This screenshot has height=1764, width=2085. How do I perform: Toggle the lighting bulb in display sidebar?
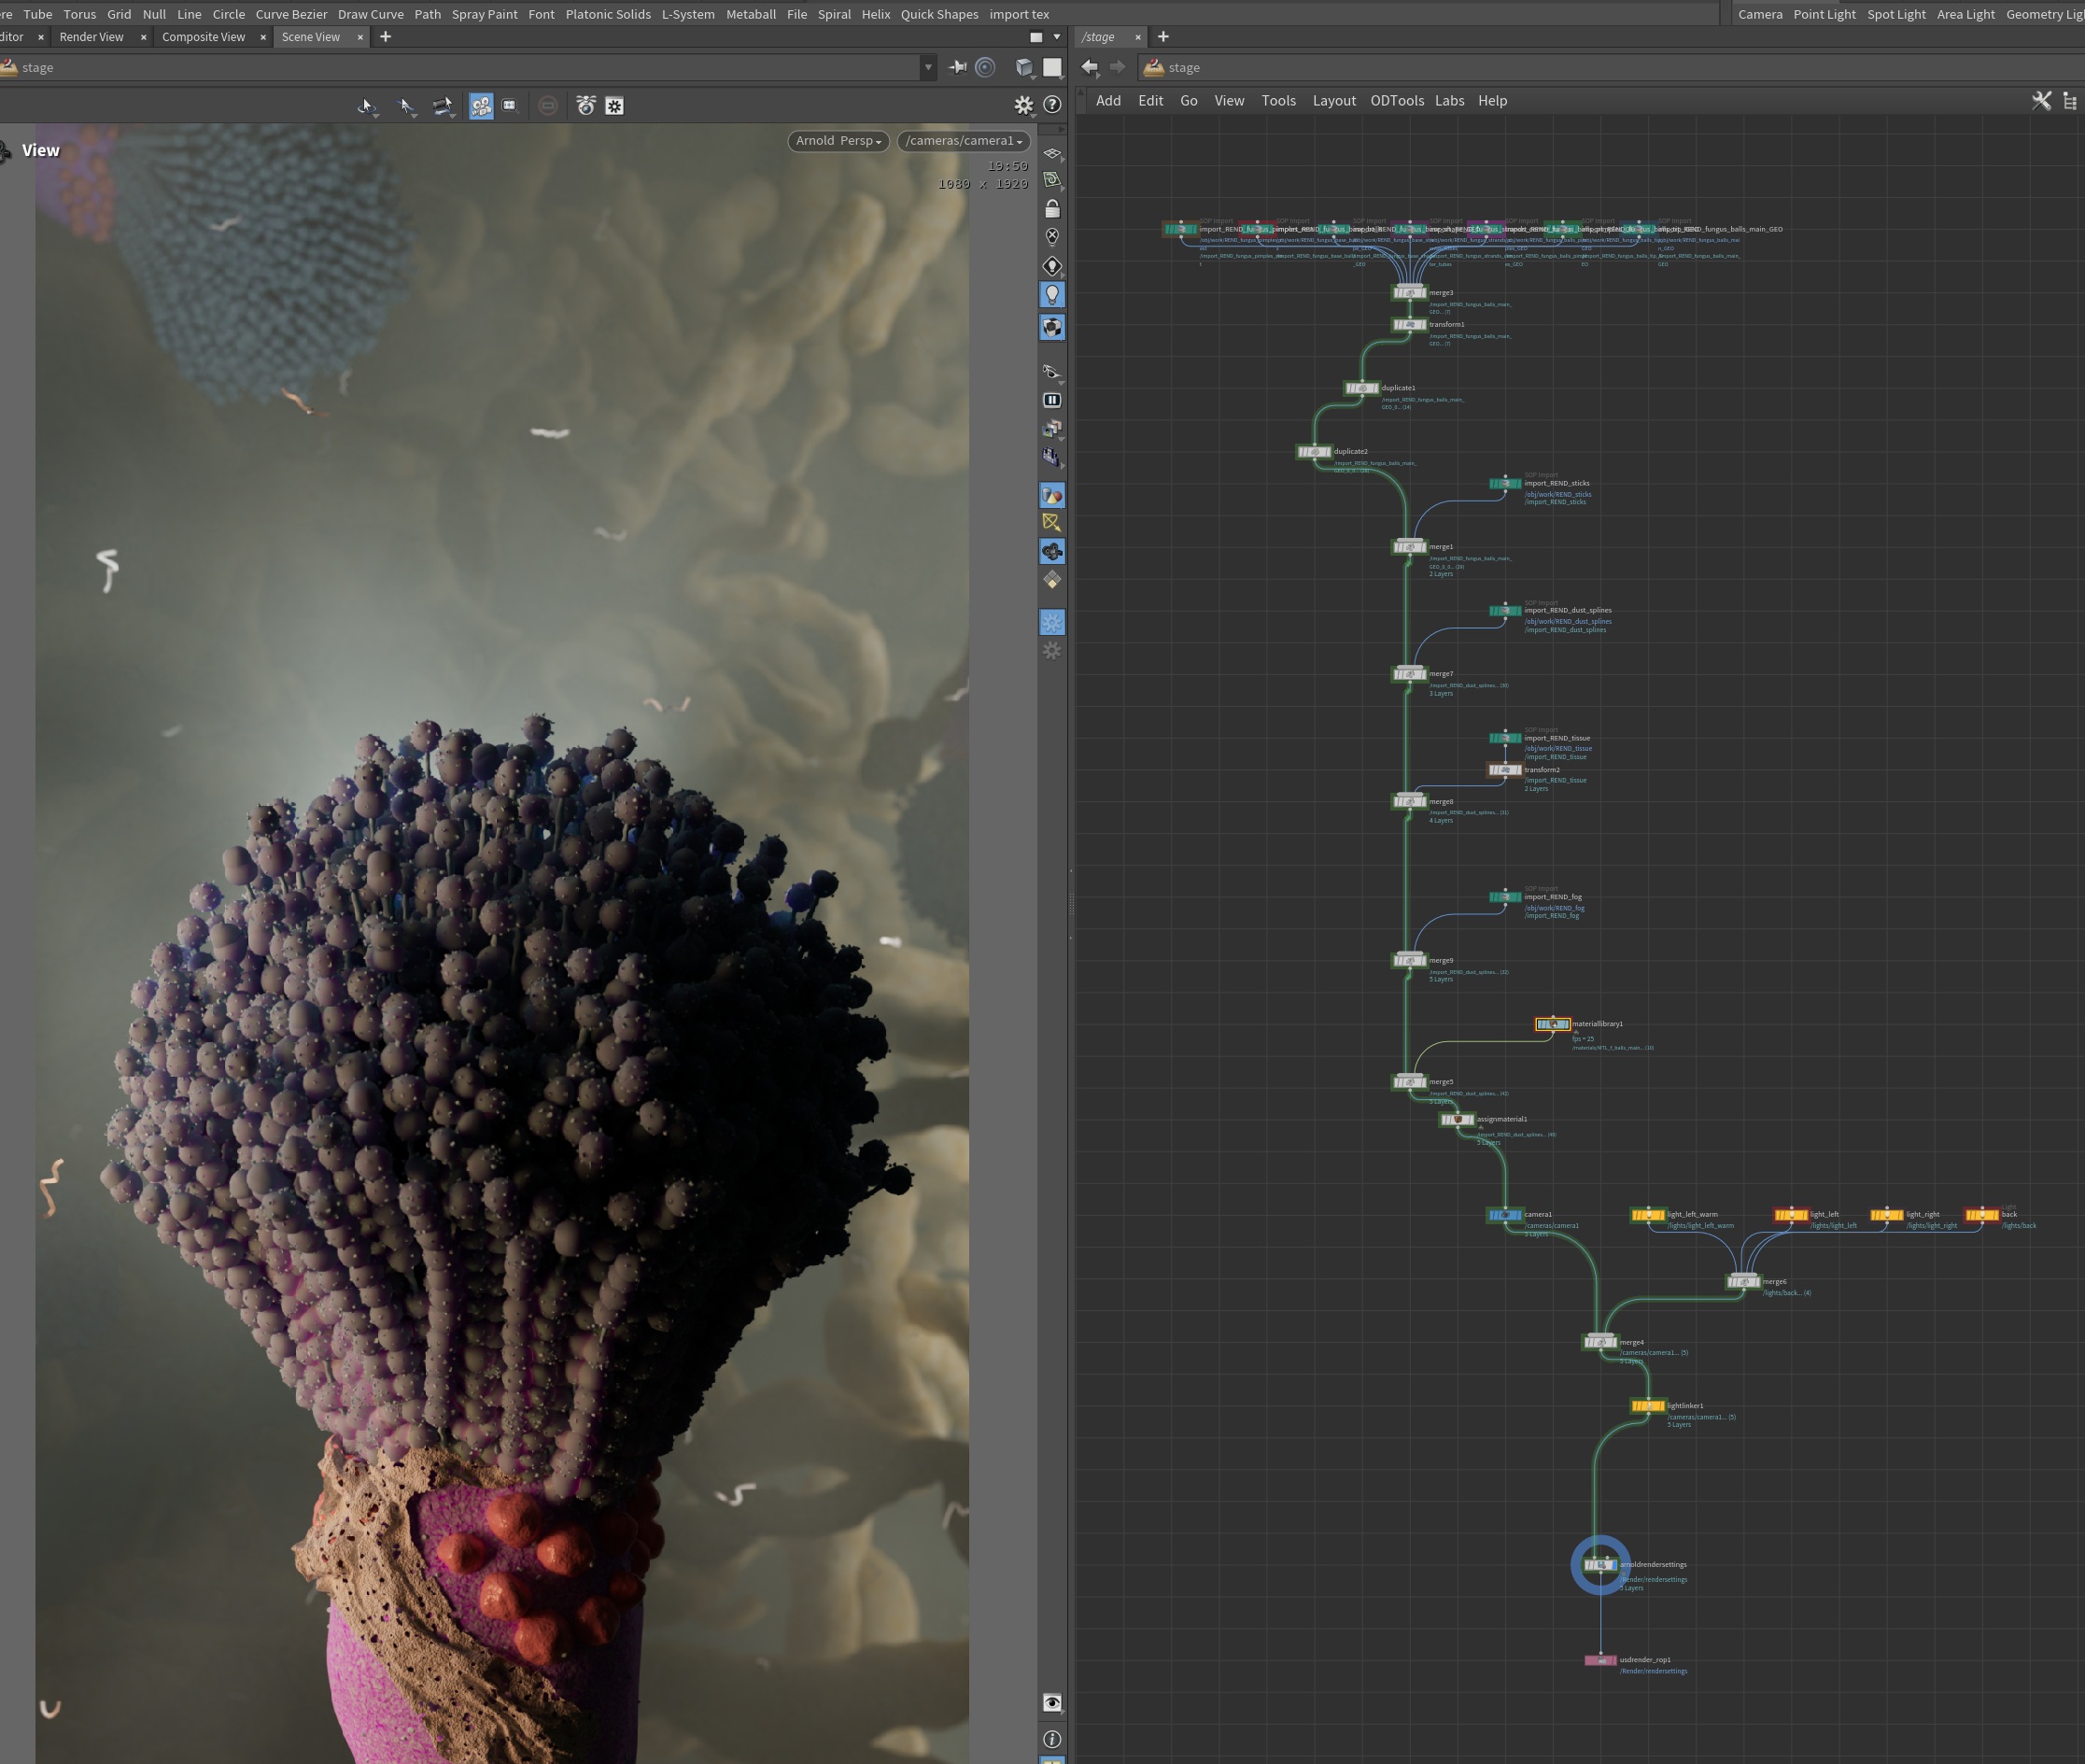pos(1052,295)
